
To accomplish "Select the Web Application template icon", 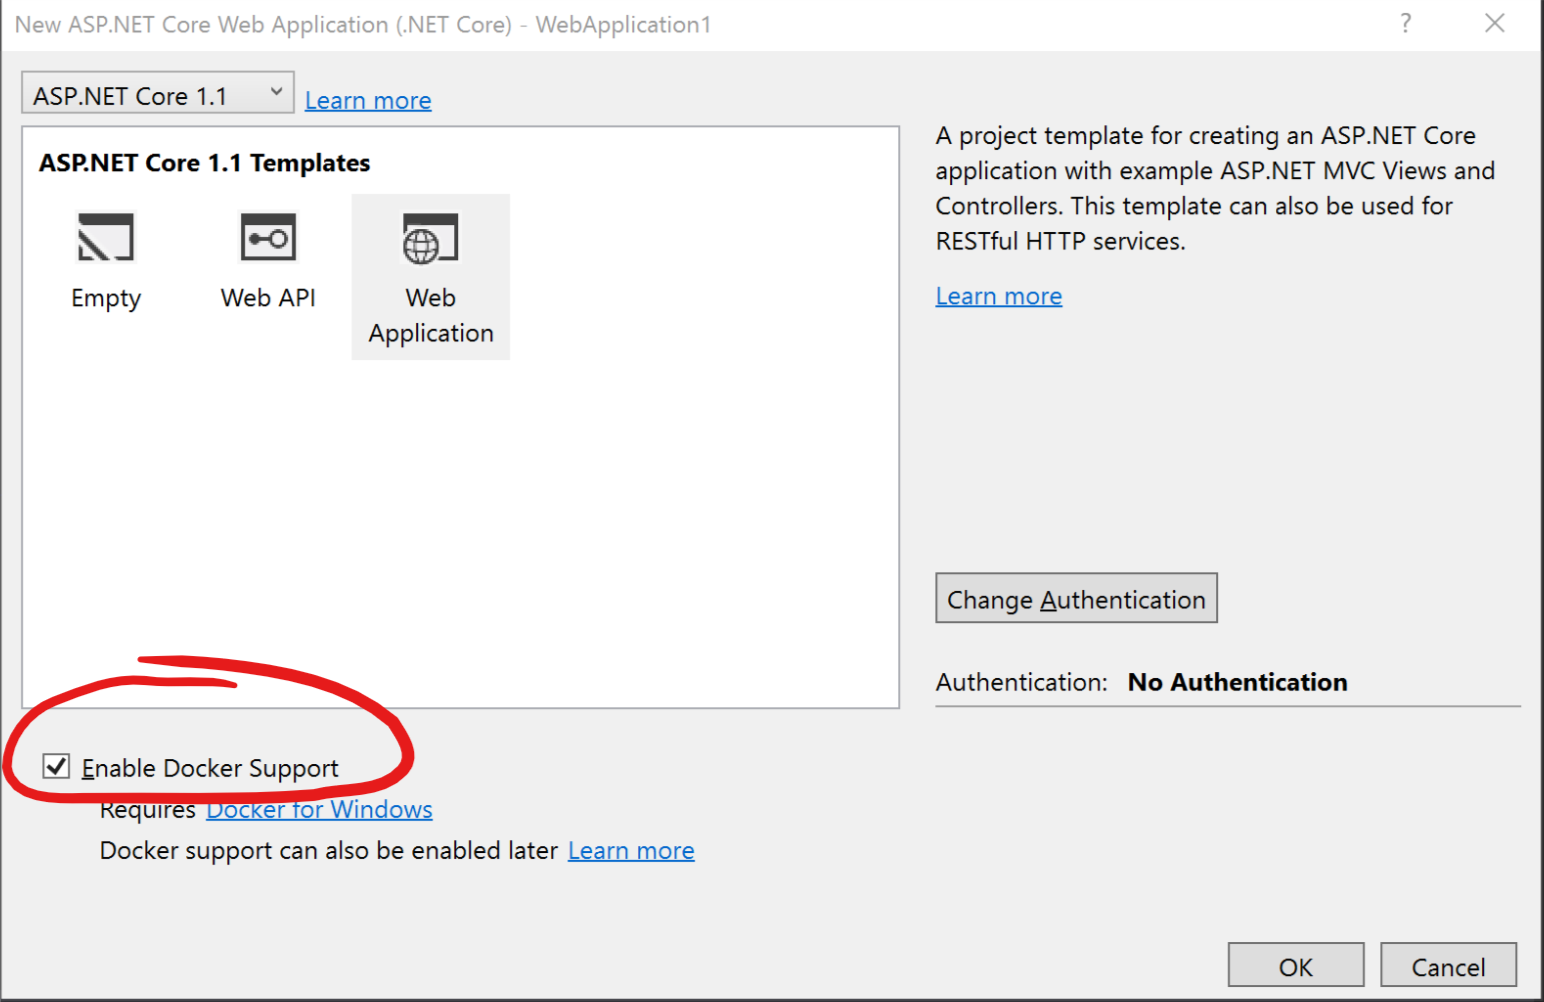I will (x=431, y=238).
